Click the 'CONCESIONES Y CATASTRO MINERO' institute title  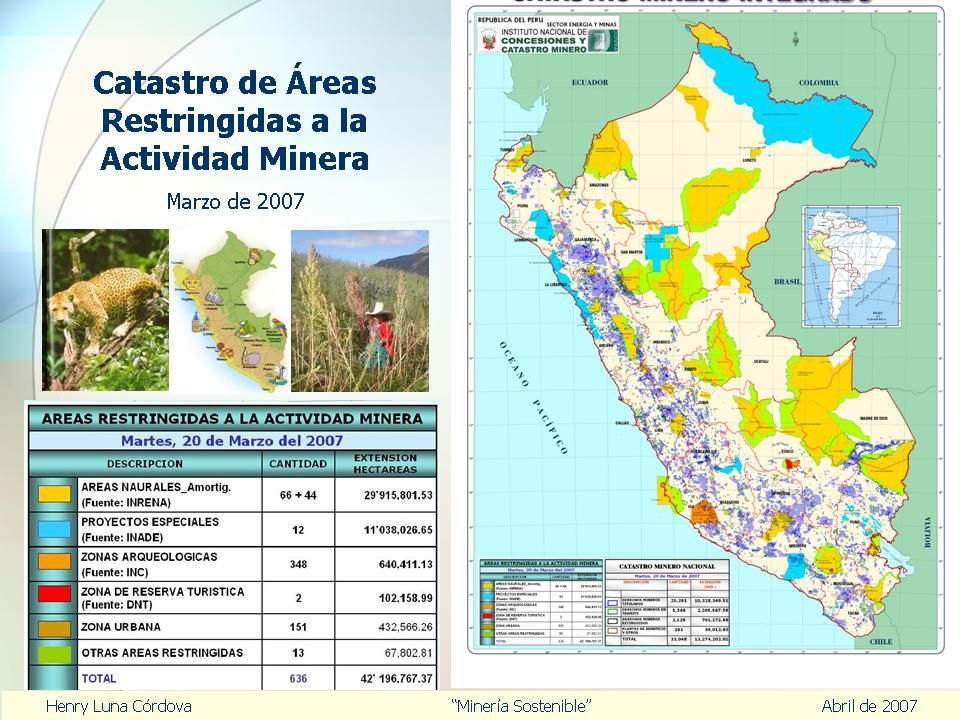click(543, 45)
